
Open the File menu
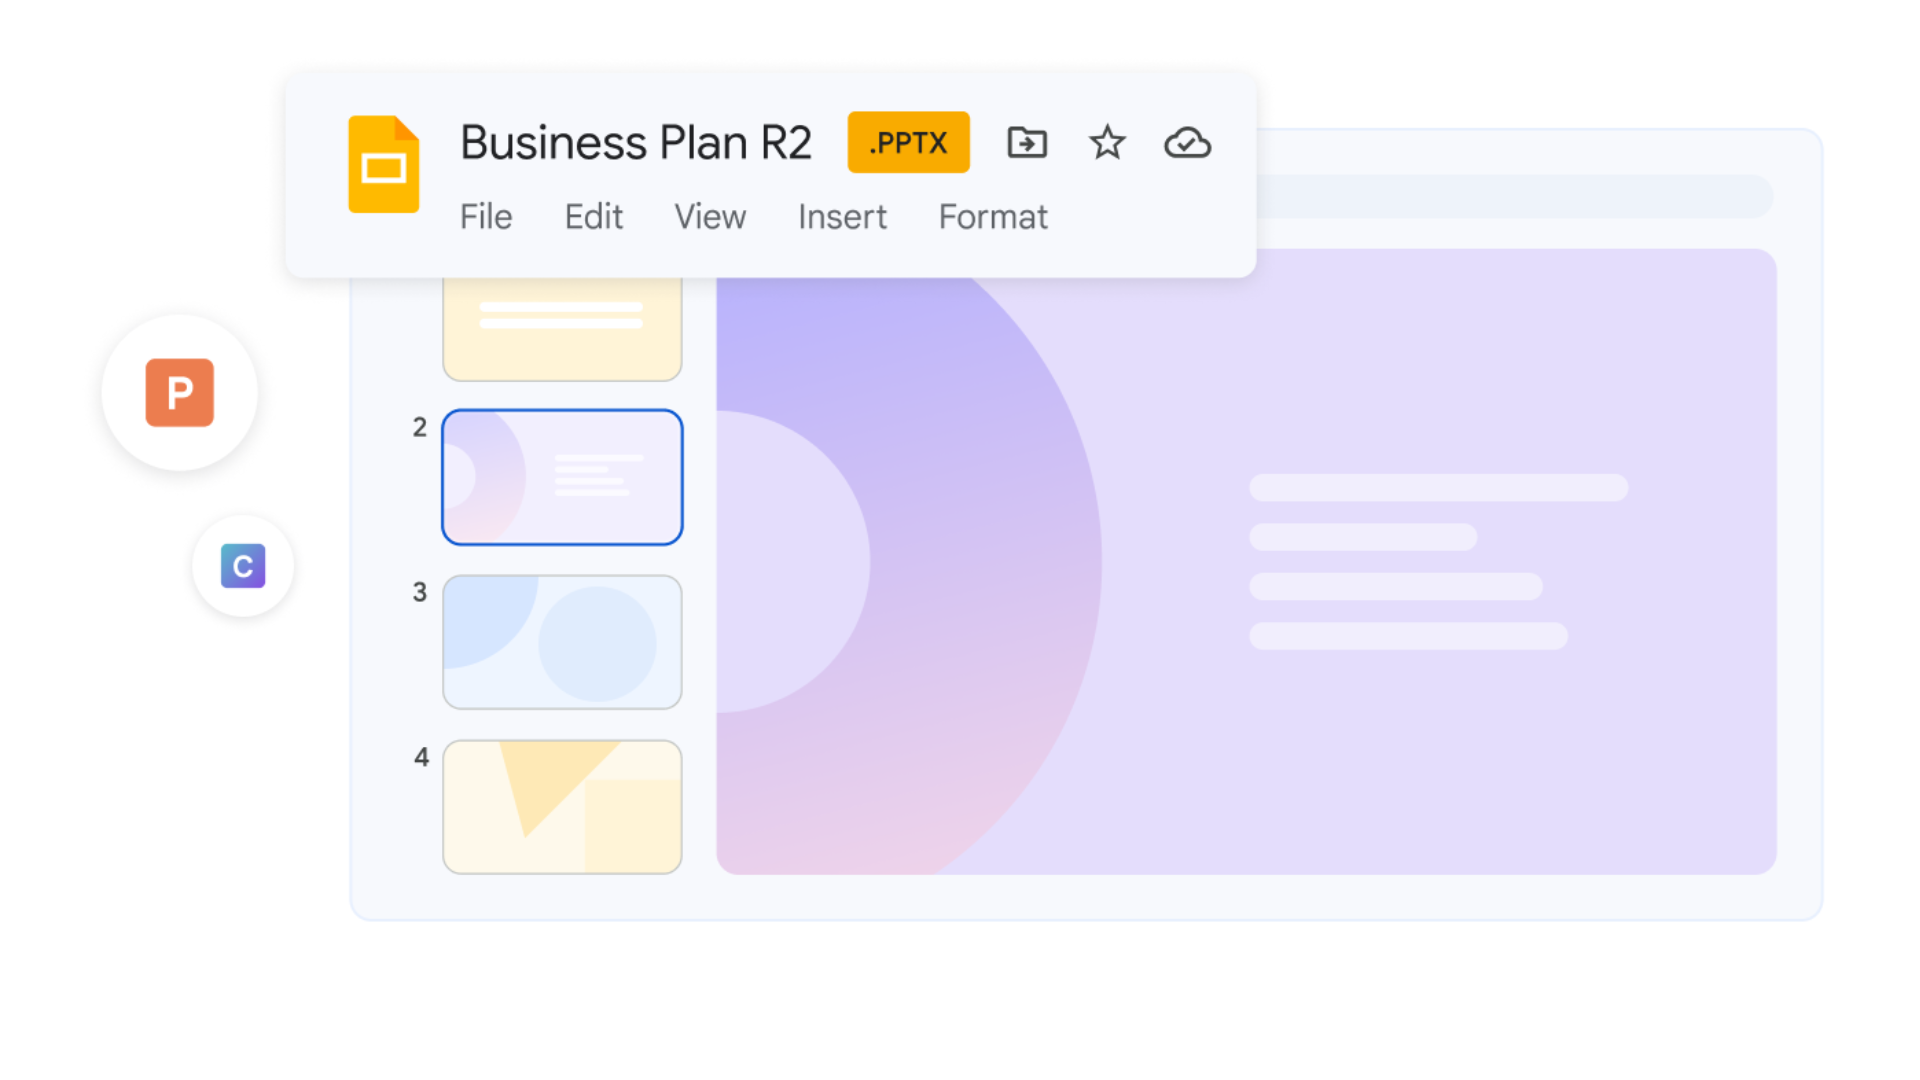[x=486, y=216]
